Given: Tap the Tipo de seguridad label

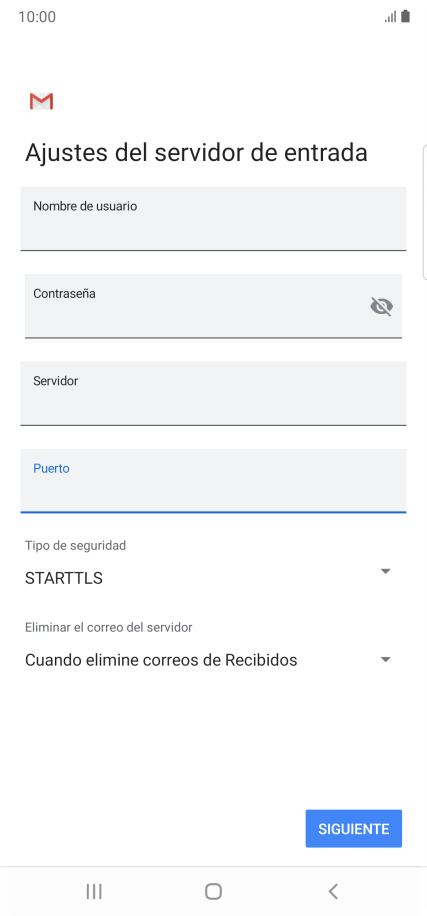Looking at the screenshot, I should (75, 546).
